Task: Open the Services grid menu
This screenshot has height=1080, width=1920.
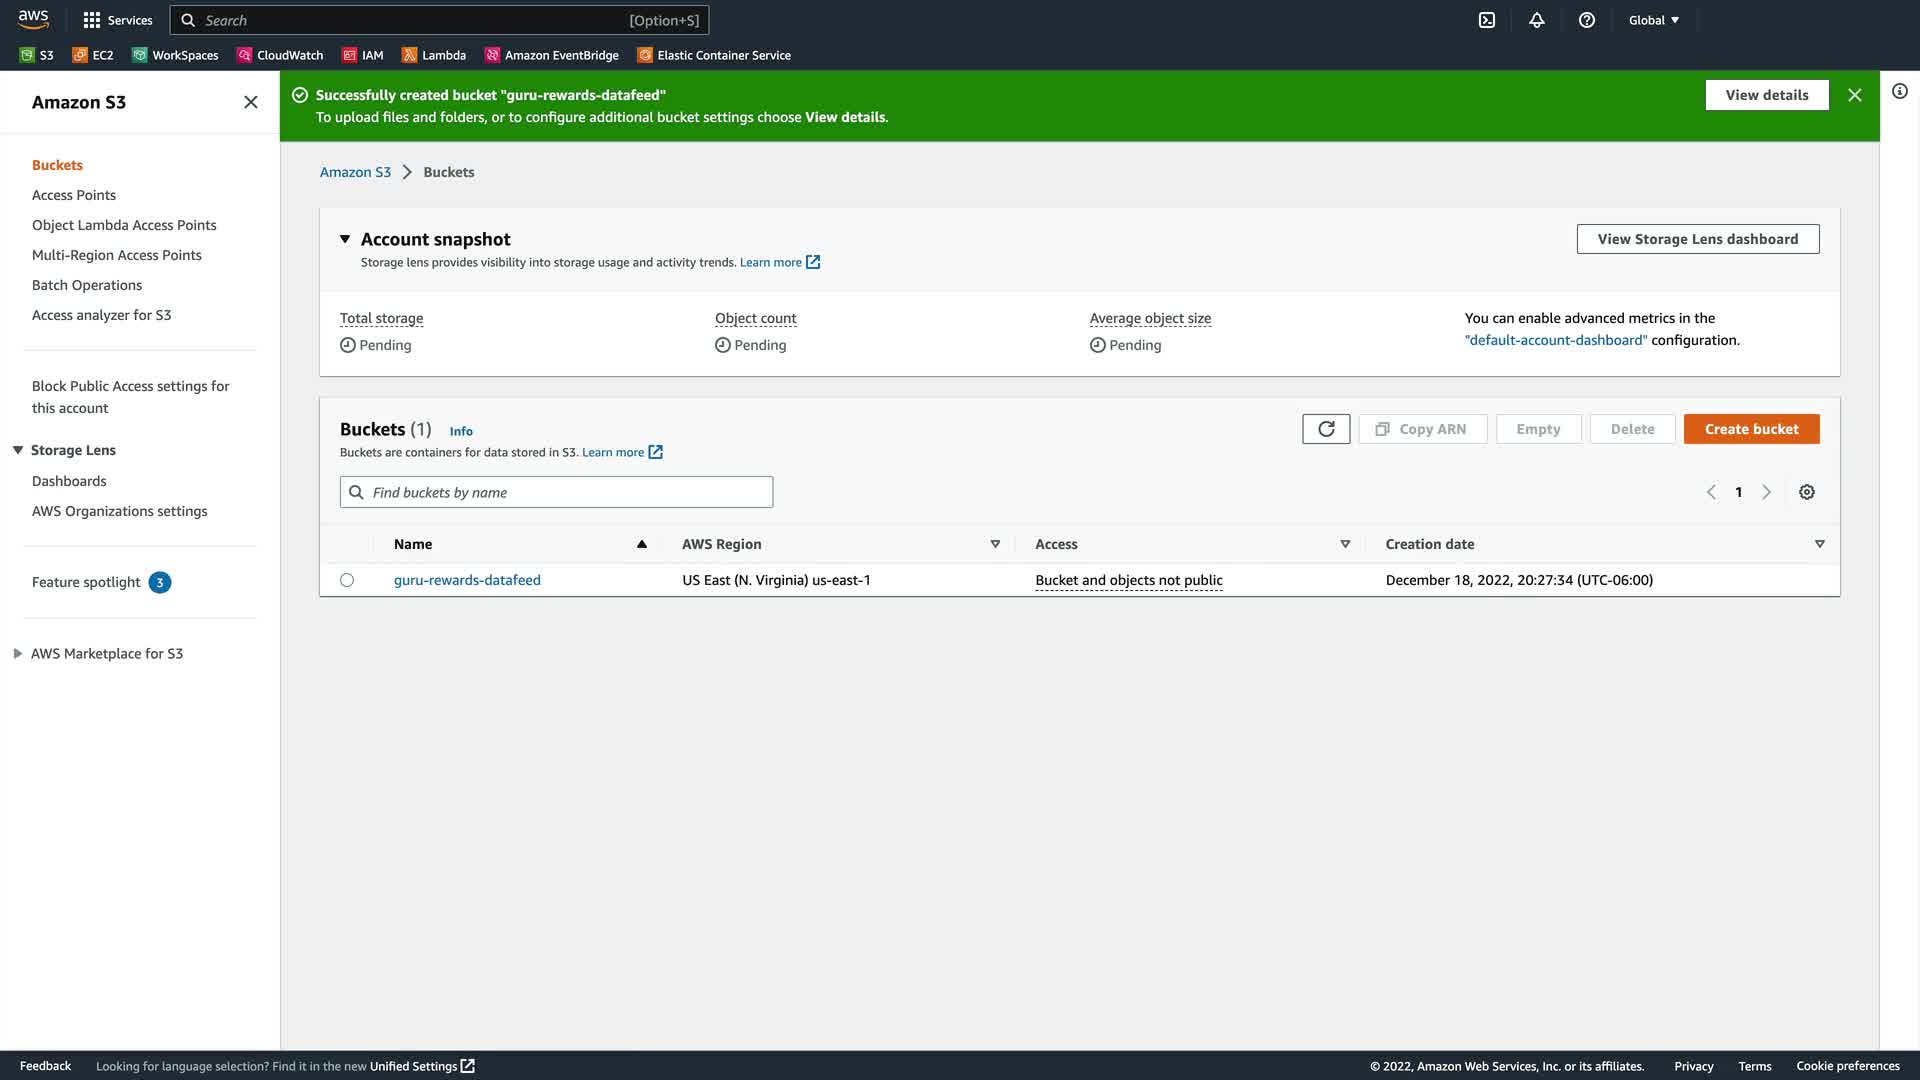Action: pyautogui.click(x=118, y=20)
